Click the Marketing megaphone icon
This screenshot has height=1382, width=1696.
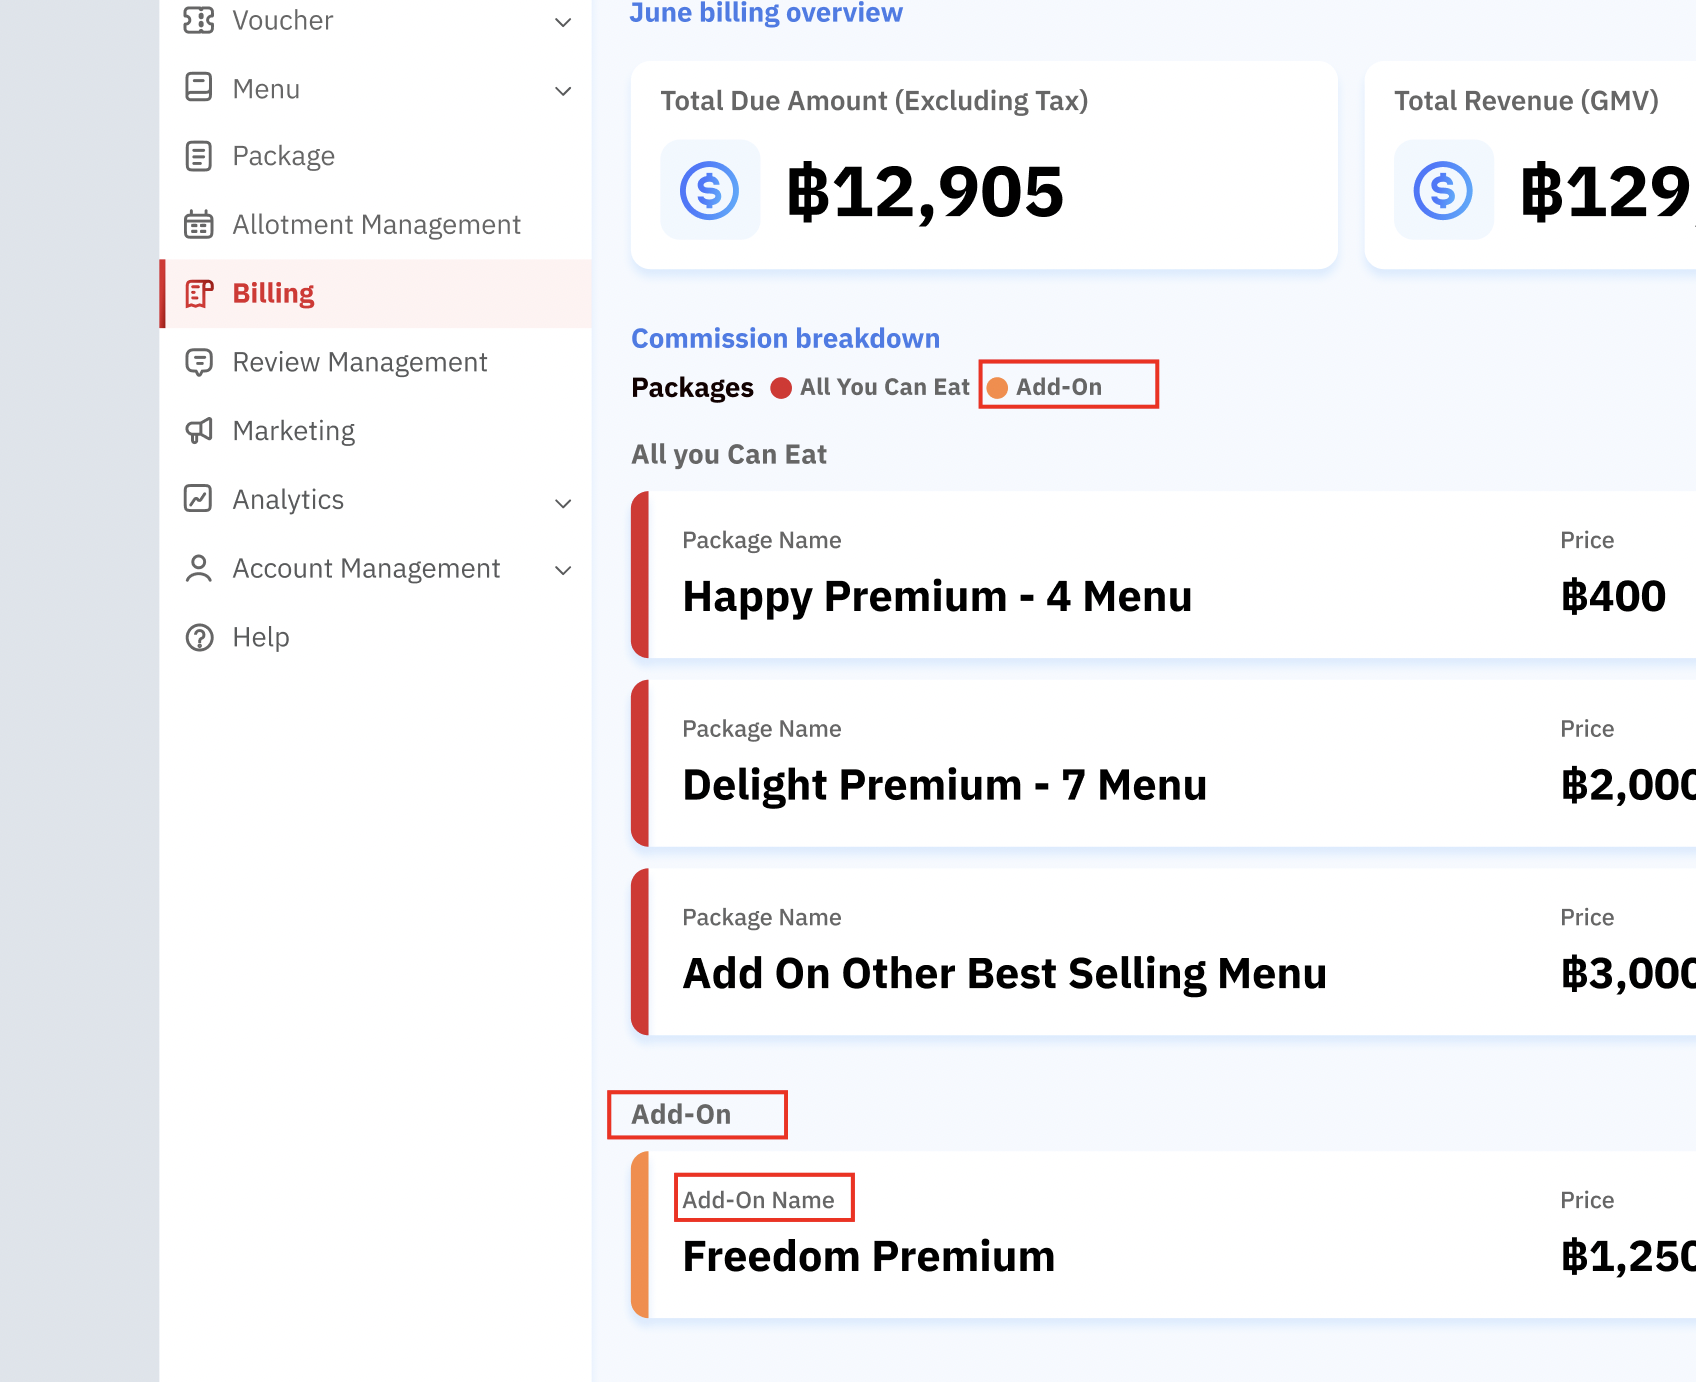coord(199,431)
